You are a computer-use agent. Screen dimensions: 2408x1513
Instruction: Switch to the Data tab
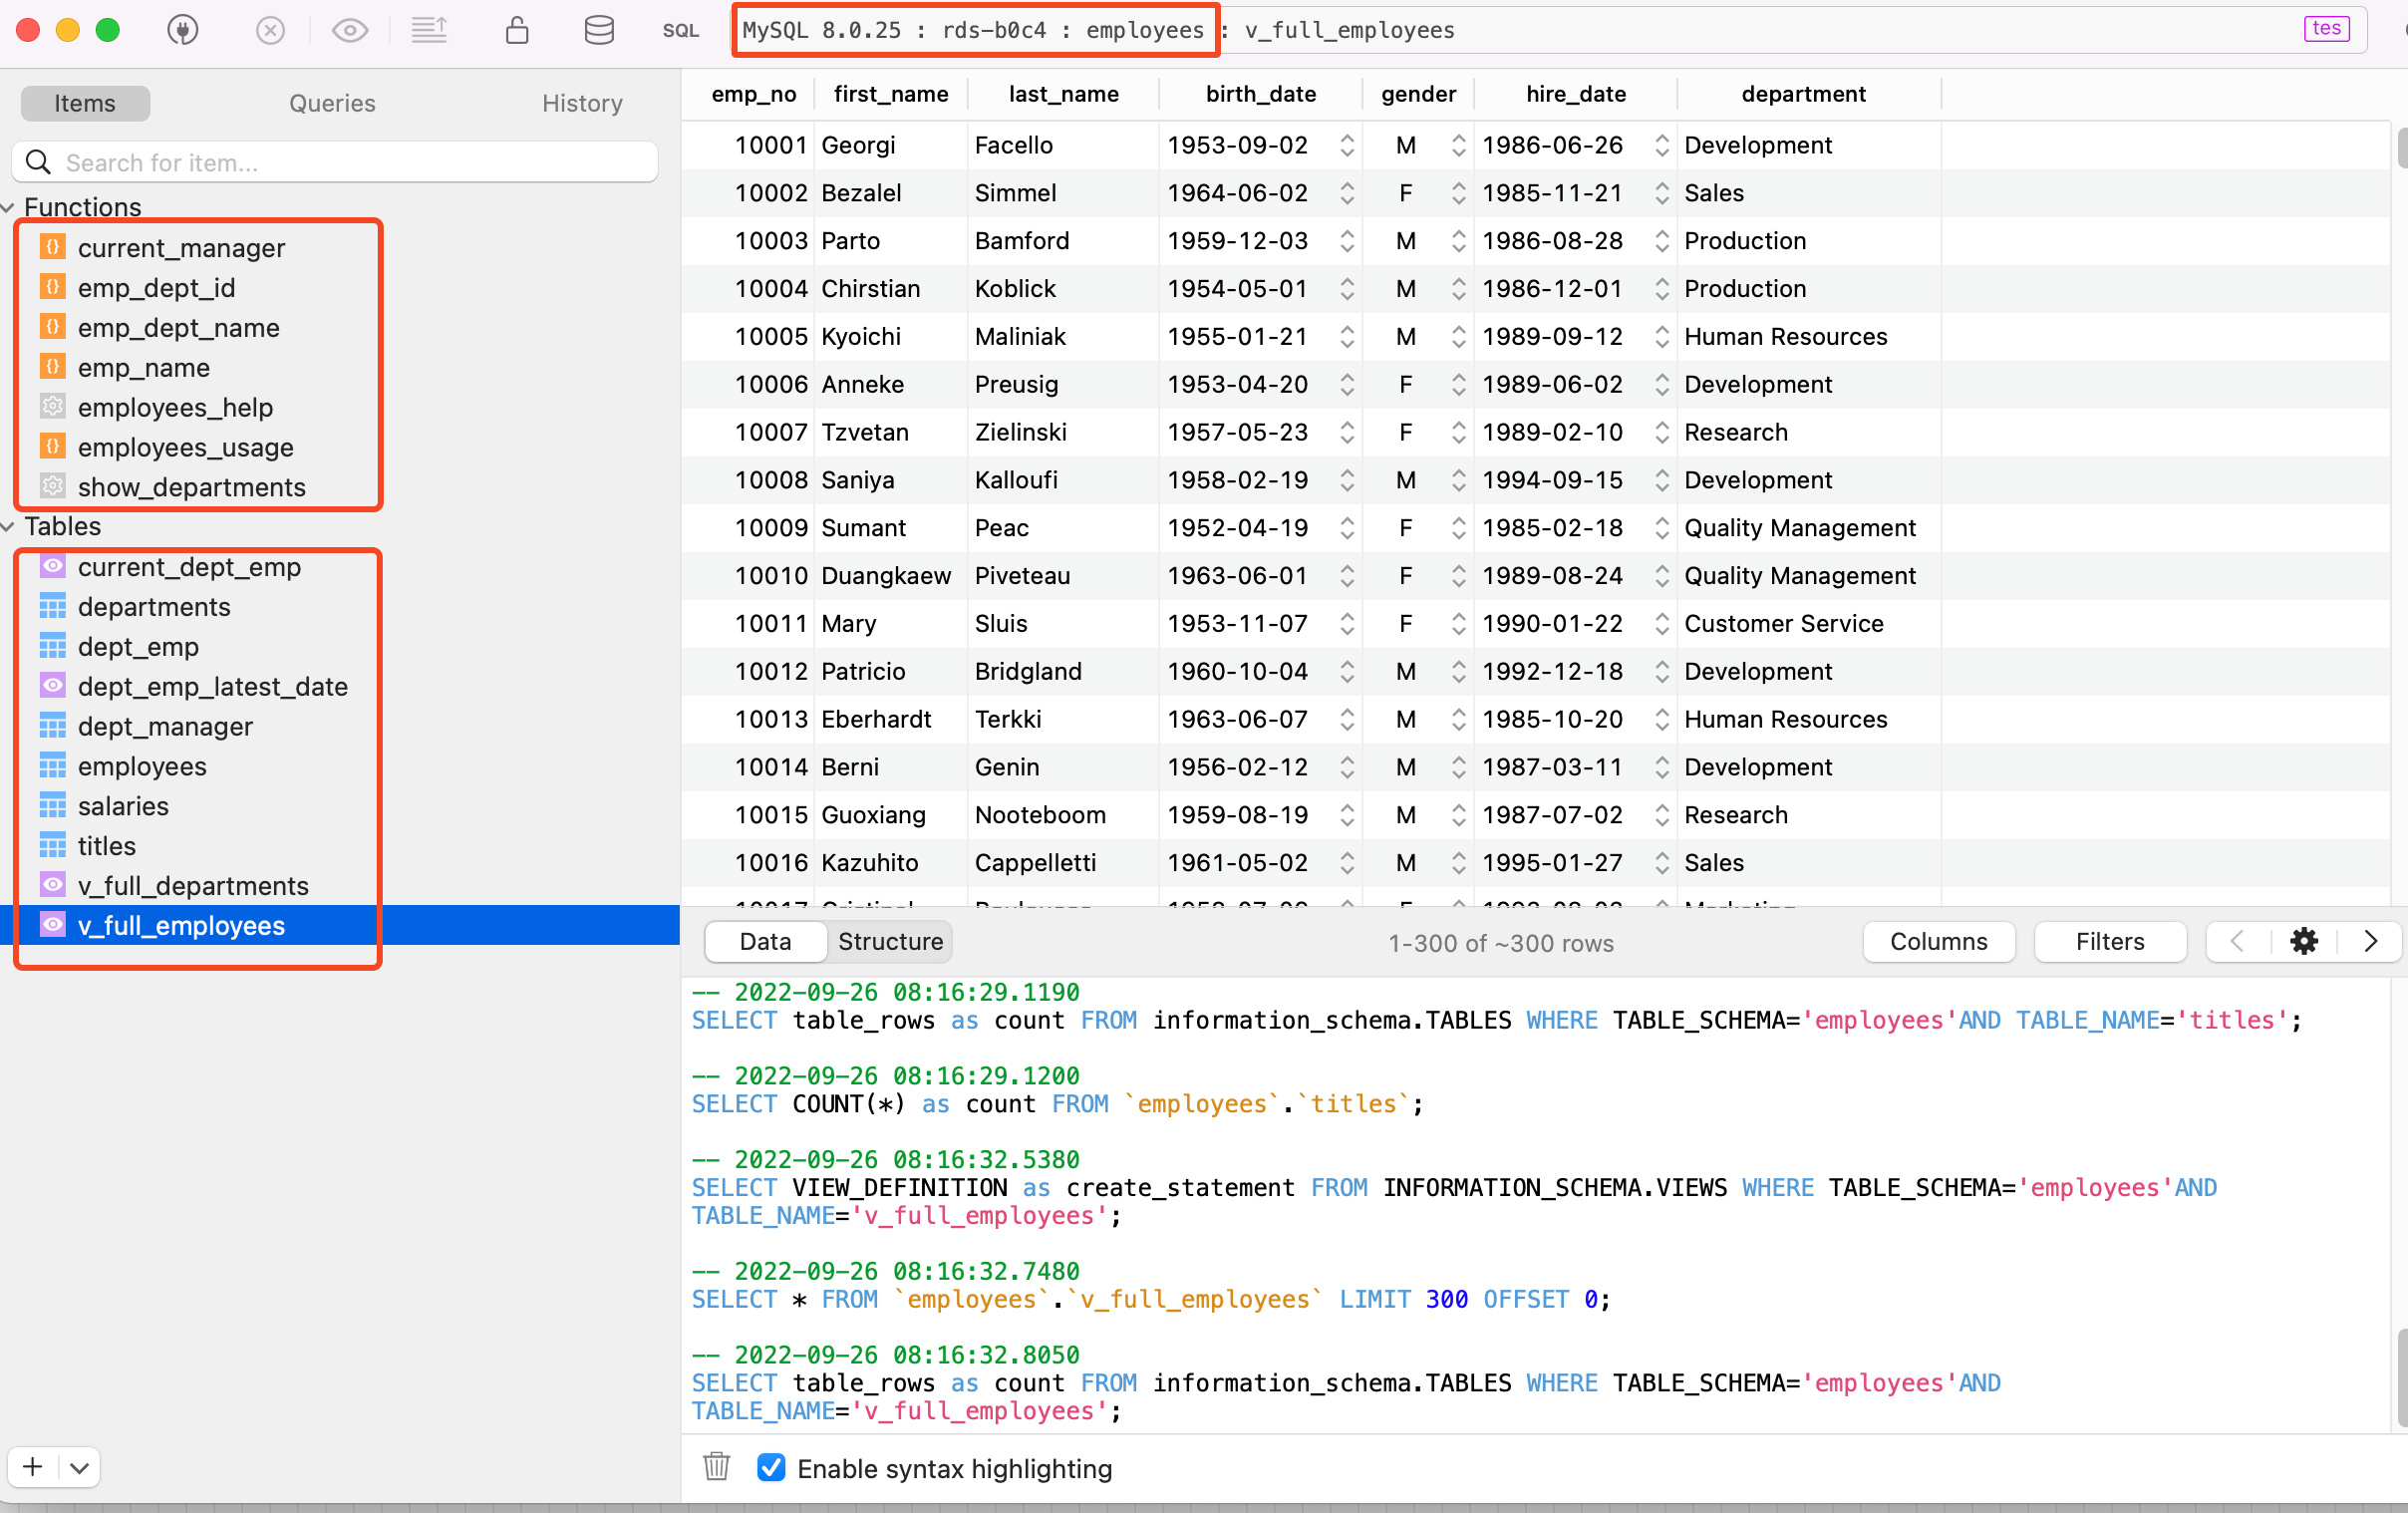[765, 941]
